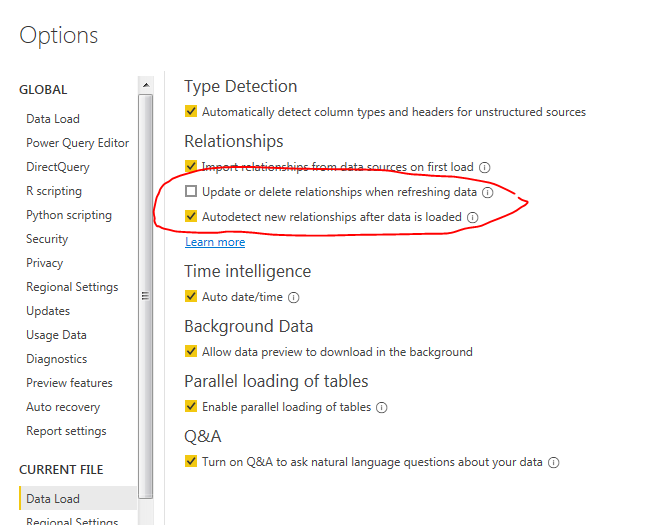Open Updates options
This screenshot has height=525, width=667.
tap(48, 311)
